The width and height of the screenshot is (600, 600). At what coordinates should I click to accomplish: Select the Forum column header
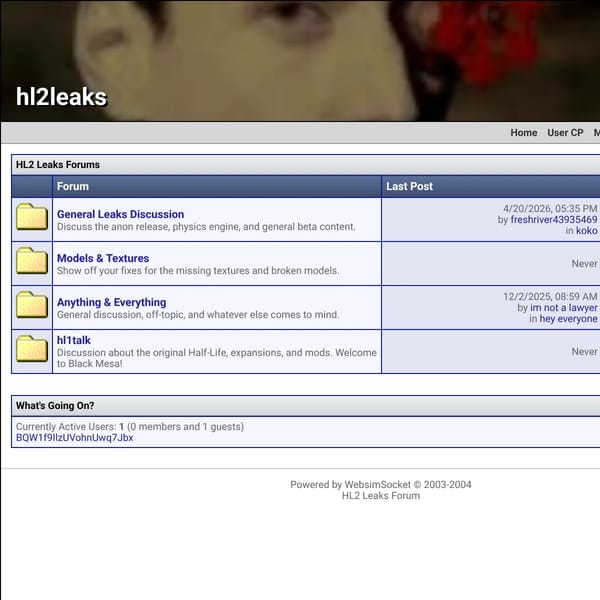coord(73,186)
